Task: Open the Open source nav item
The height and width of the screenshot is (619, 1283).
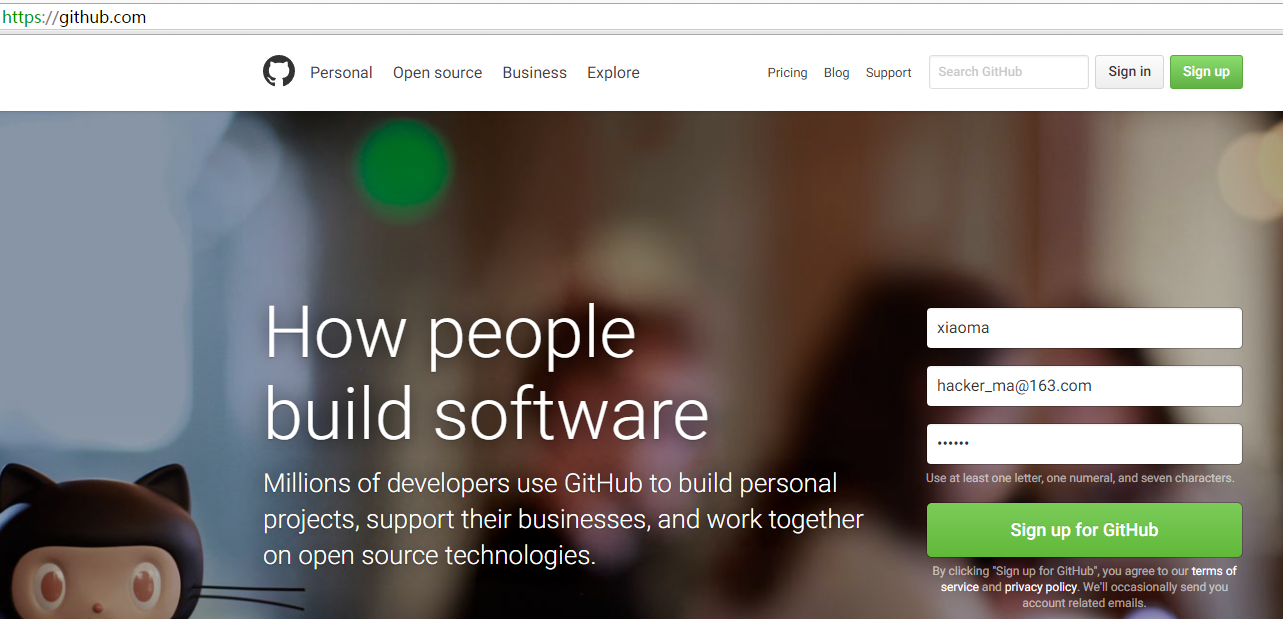Action: click(x=437, y=73)
